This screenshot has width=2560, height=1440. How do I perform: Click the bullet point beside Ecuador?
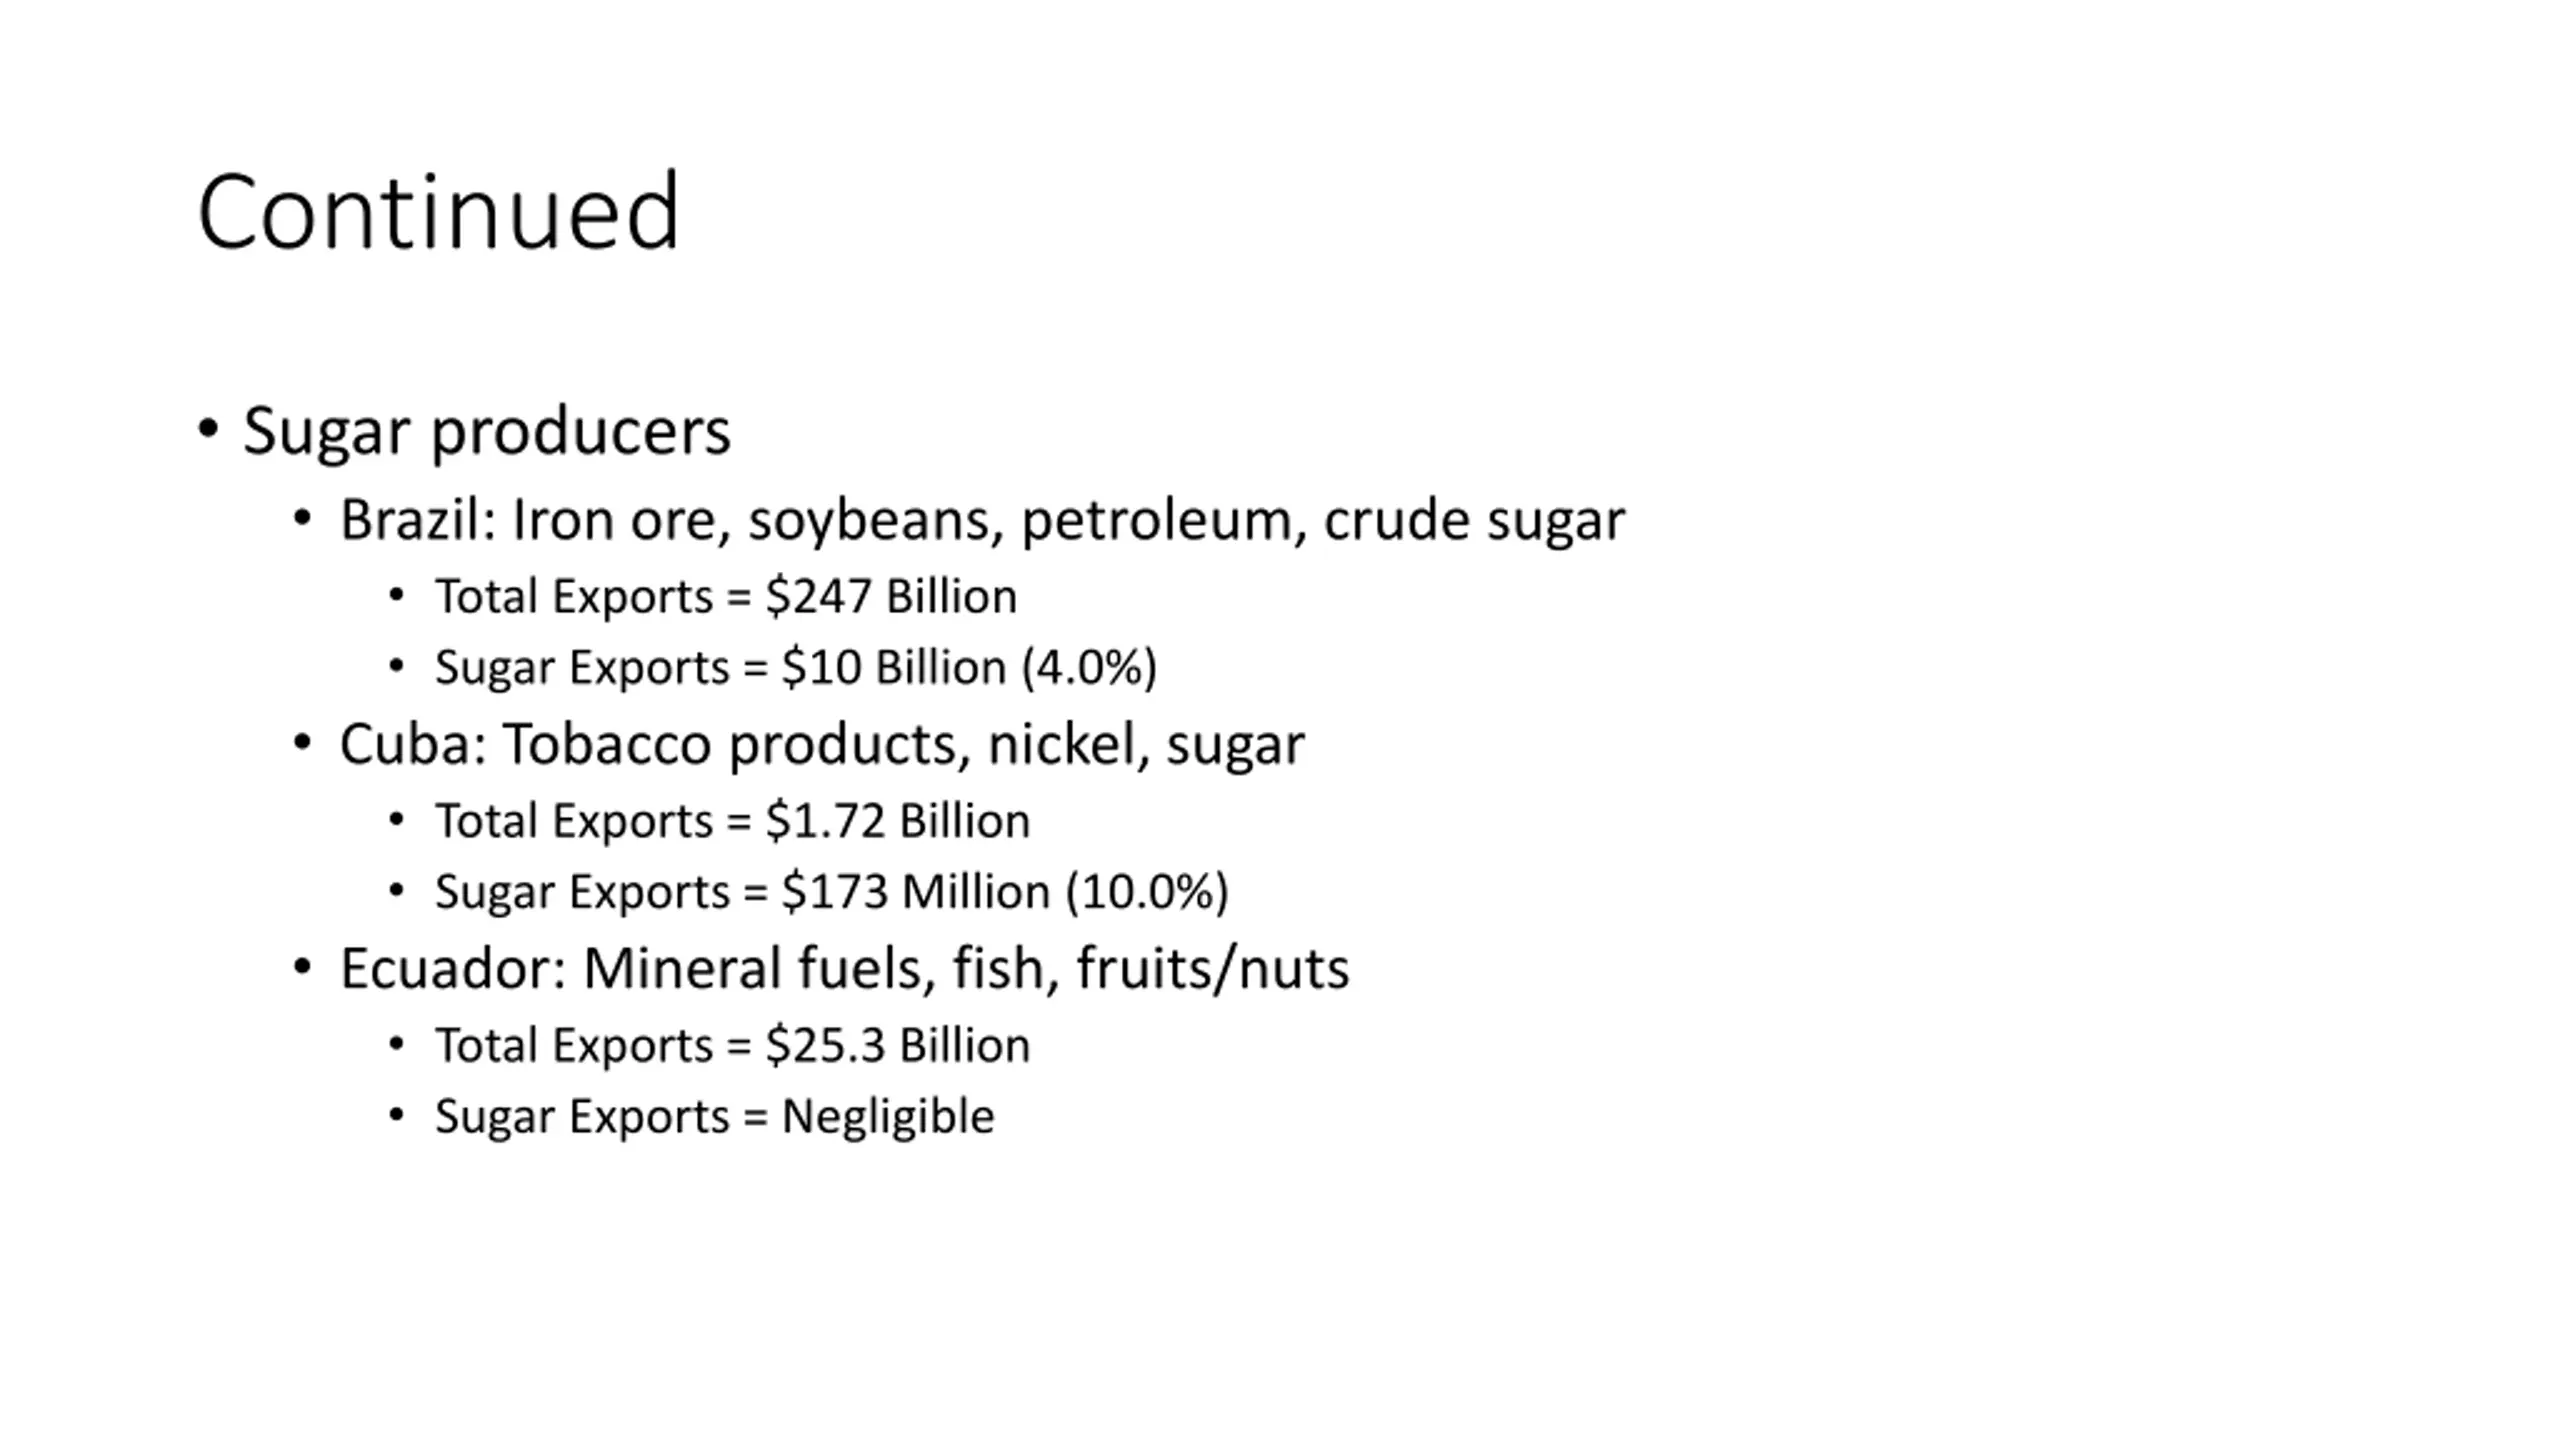click(302, 966)
